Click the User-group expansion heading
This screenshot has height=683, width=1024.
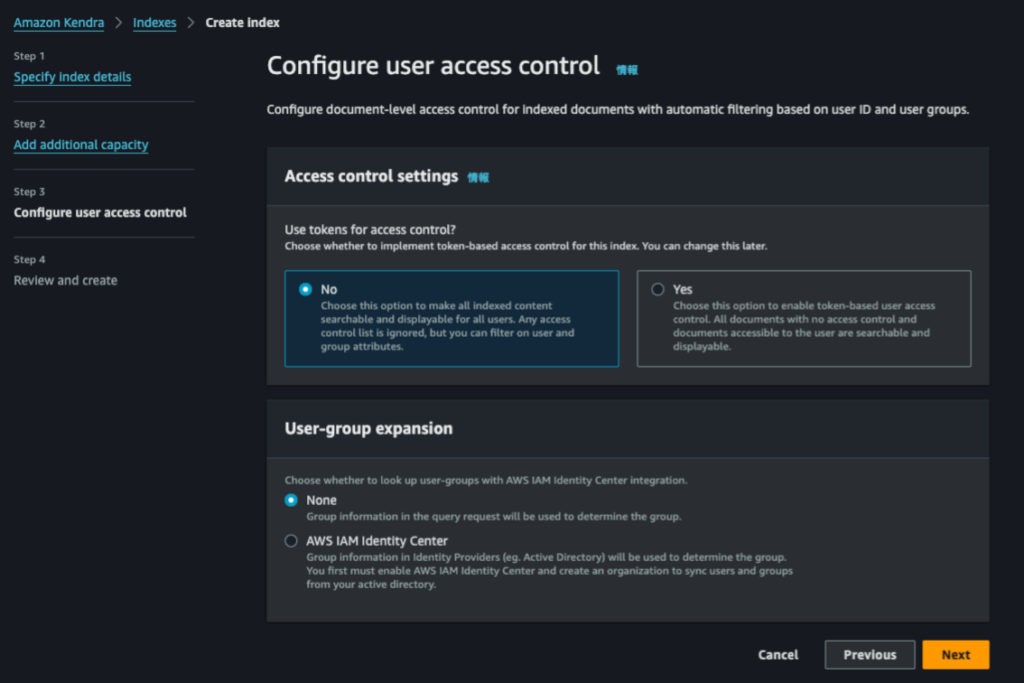coord(368,428)
